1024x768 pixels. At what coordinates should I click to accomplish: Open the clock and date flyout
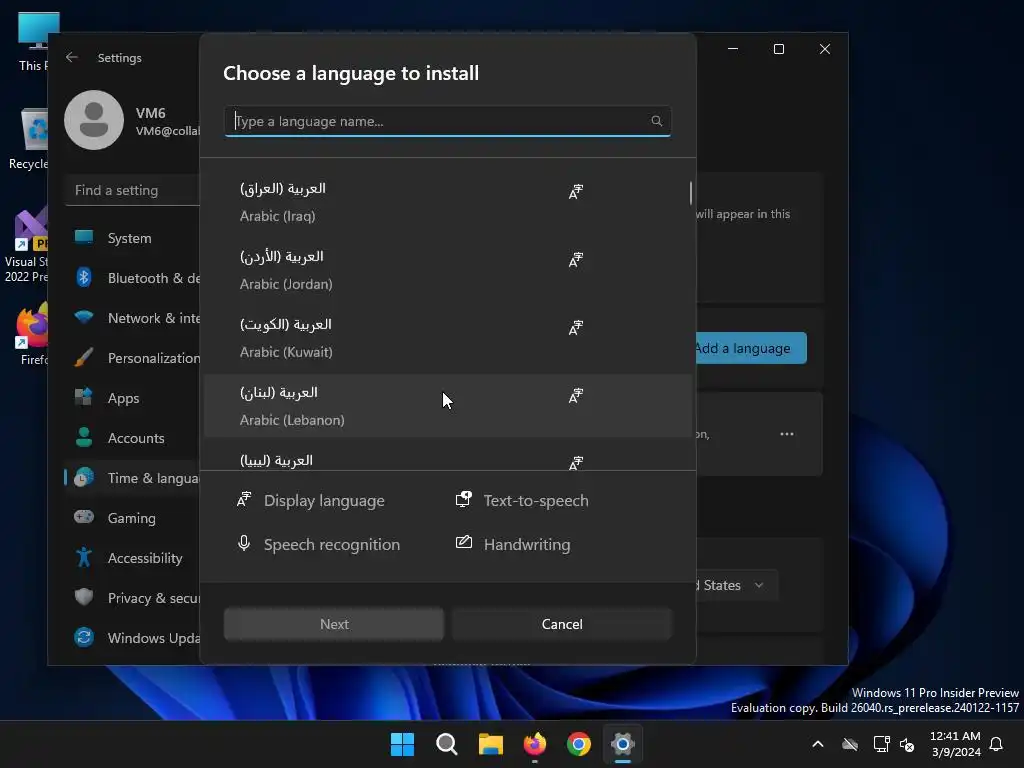[955, 744]
